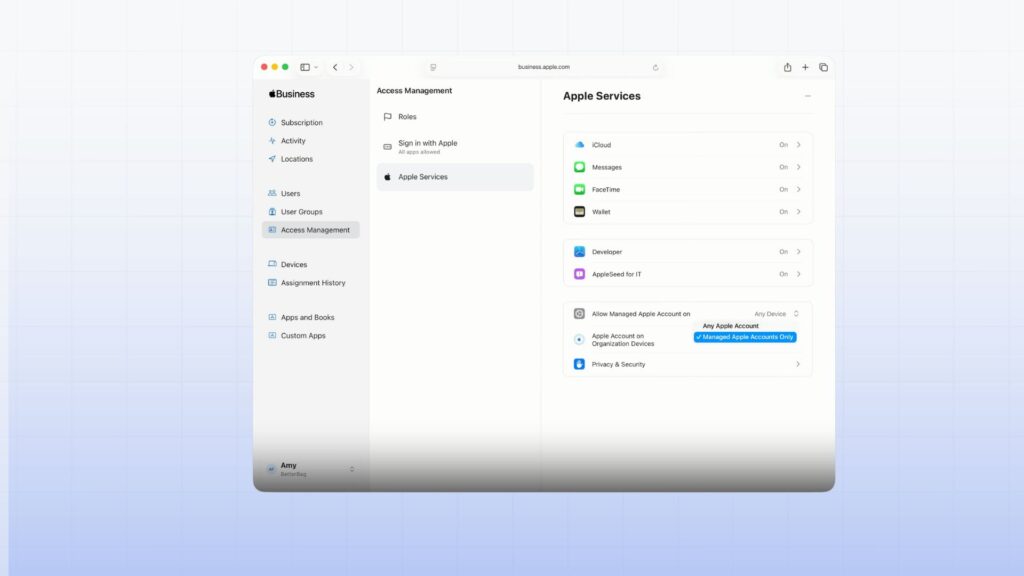Select Apple Services list item
Image resolution: width=1024 pixels, height=576 pixels.
point(455,177)
